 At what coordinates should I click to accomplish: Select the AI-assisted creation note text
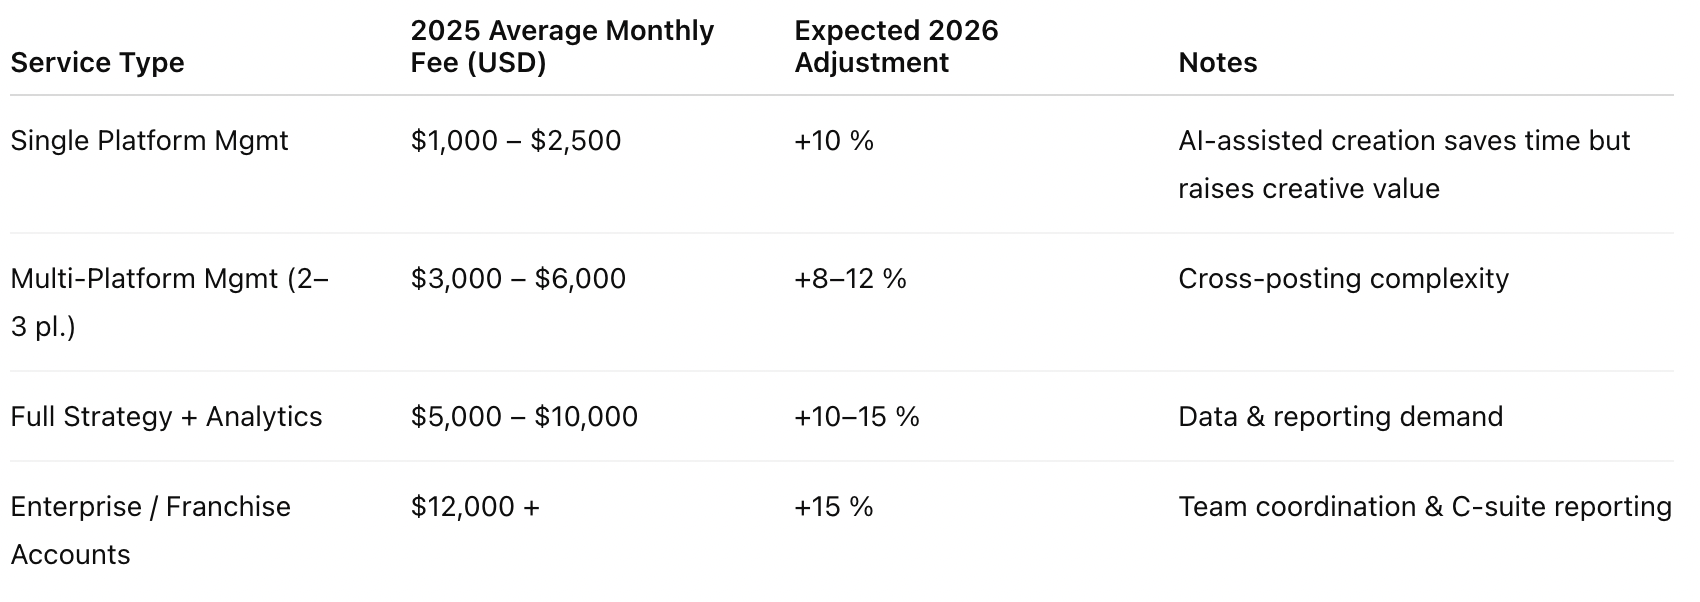[x=1404, y=164]
